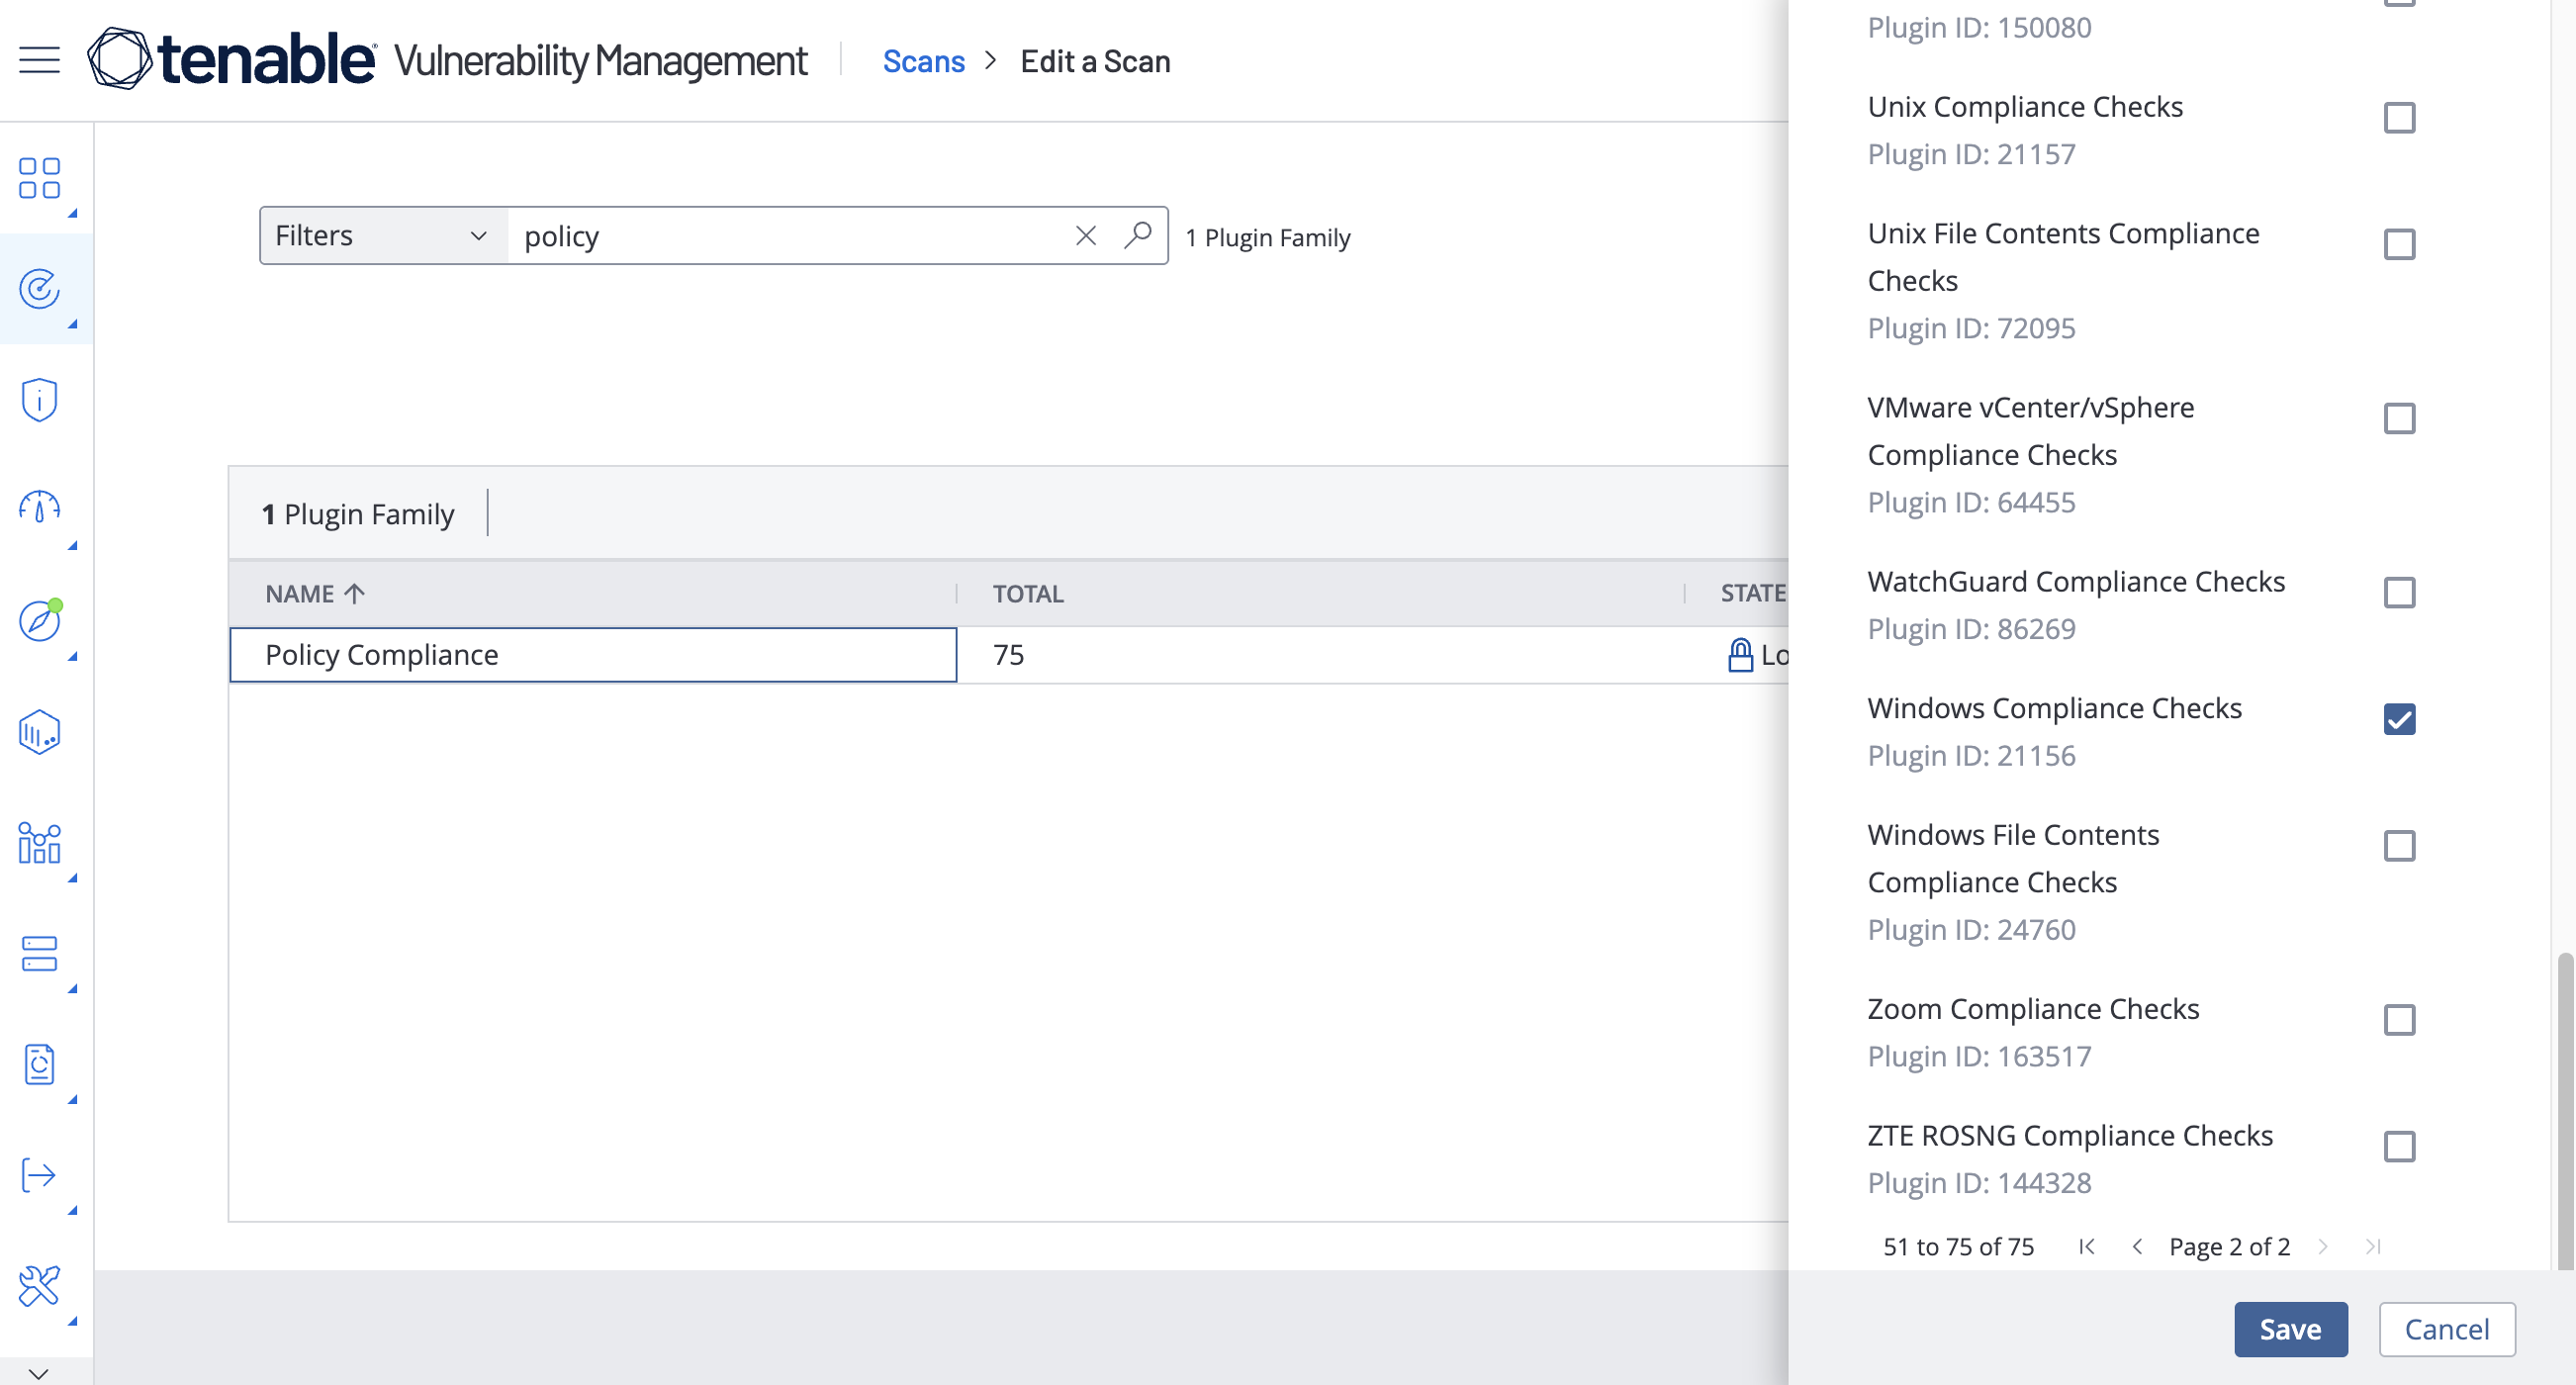The width and height of the screenshot is (2576, 1385).
Task: Uncheck Windows Compliance Checks box
Action: (2399, 719)
